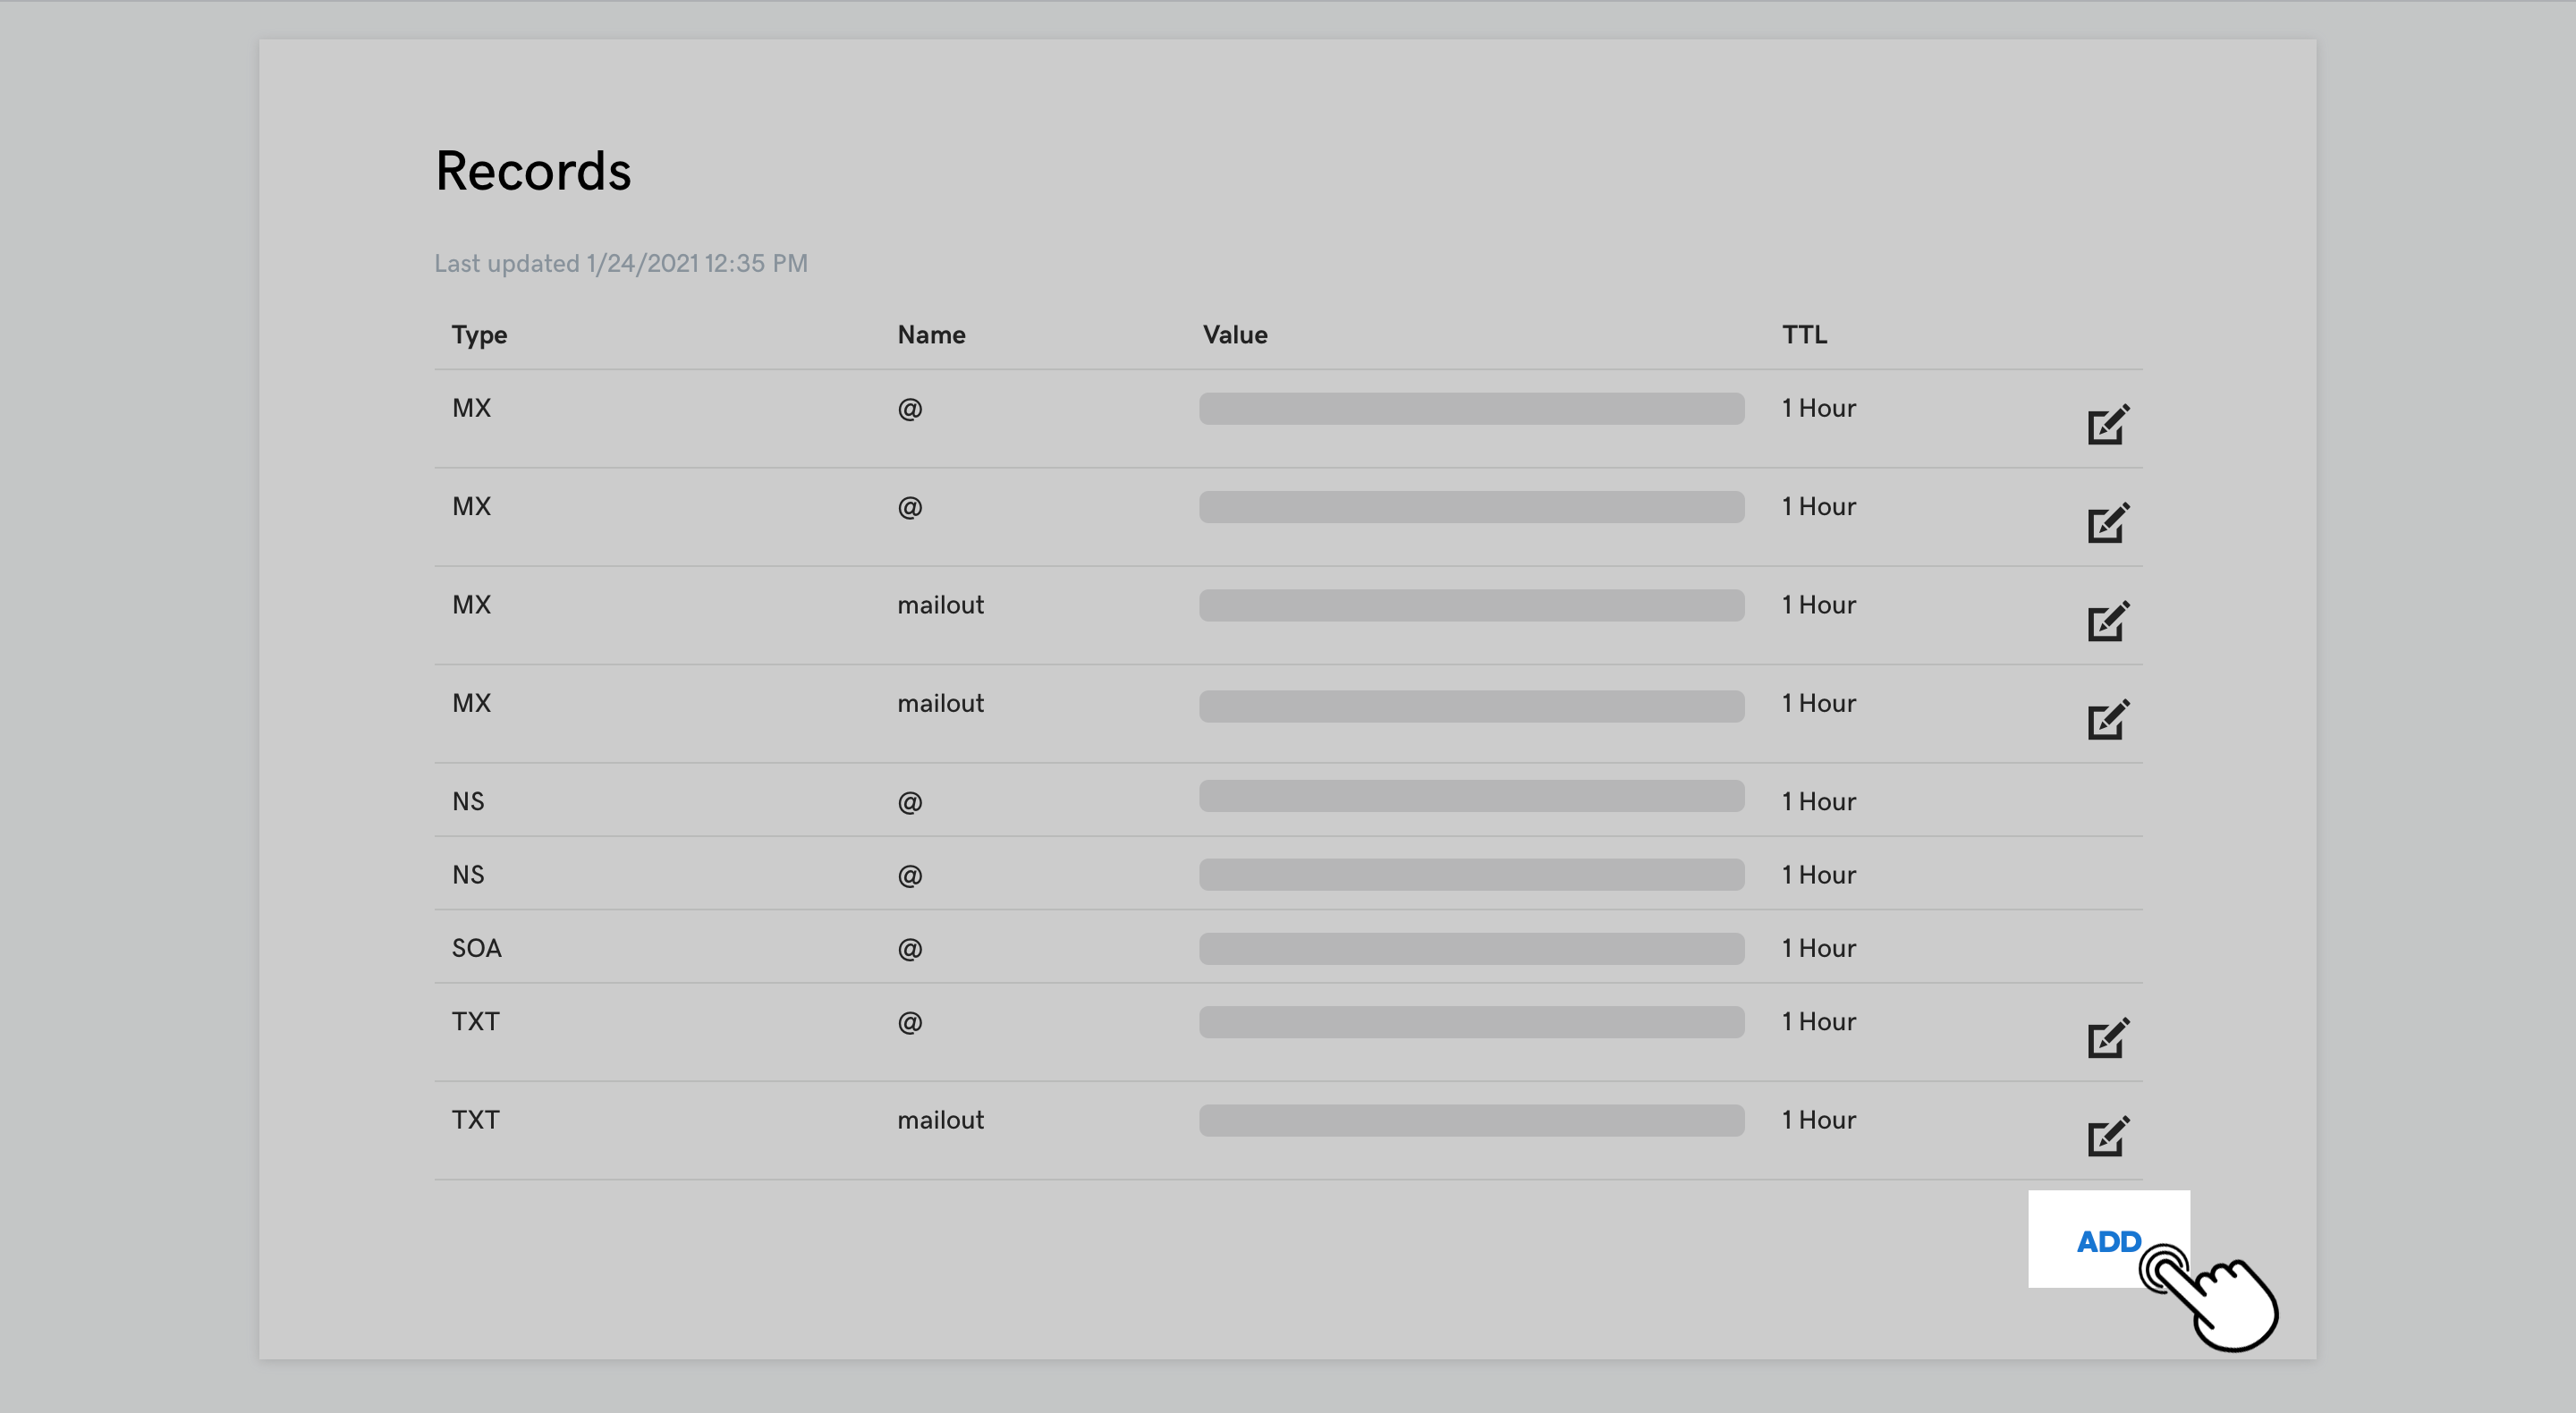Click the 1 Hour TTL in SOA row
The image size is (2576, 1413).
pyautogui.click(x=1818, y=948)
